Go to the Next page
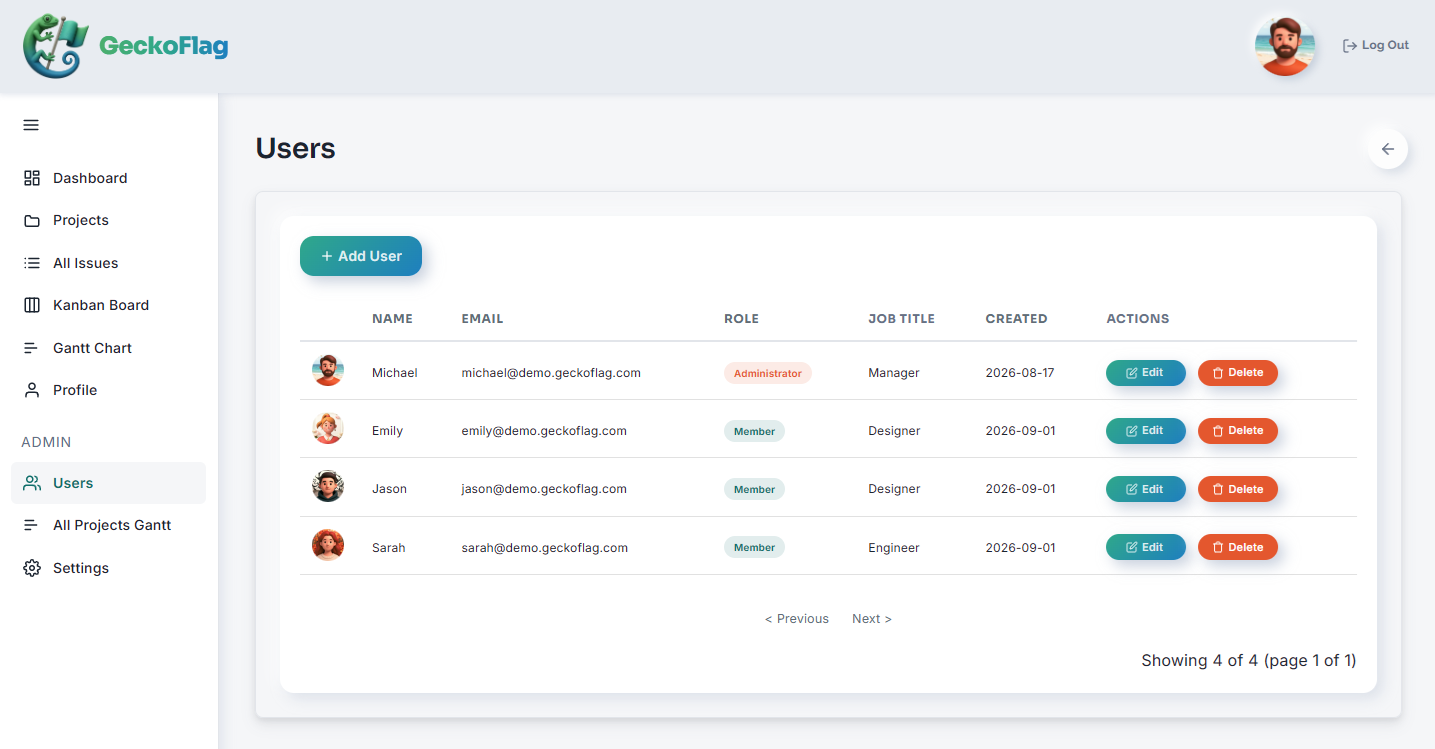Image resolution: width=1435 pixels, height=749 pixels. tap(872, 619)
